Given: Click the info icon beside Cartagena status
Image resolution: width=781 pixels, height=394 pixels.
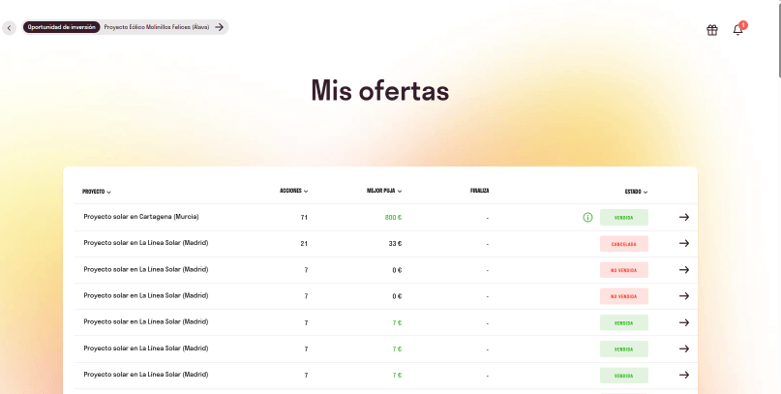Looking at the screenshot, I should 588,217.
